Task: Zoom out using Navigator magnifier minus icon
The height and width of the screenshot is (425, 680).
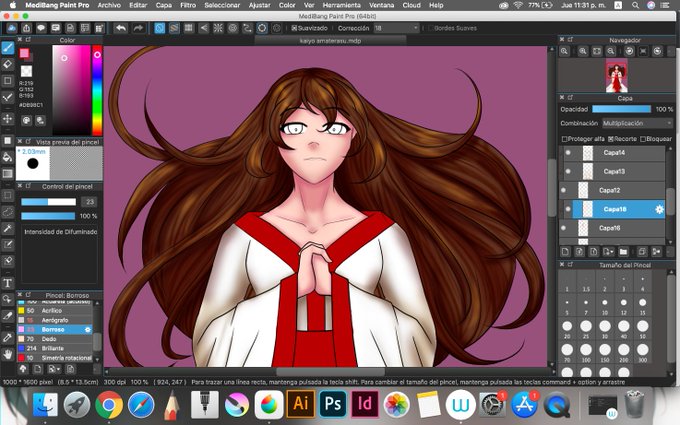Action: point(611,51)
